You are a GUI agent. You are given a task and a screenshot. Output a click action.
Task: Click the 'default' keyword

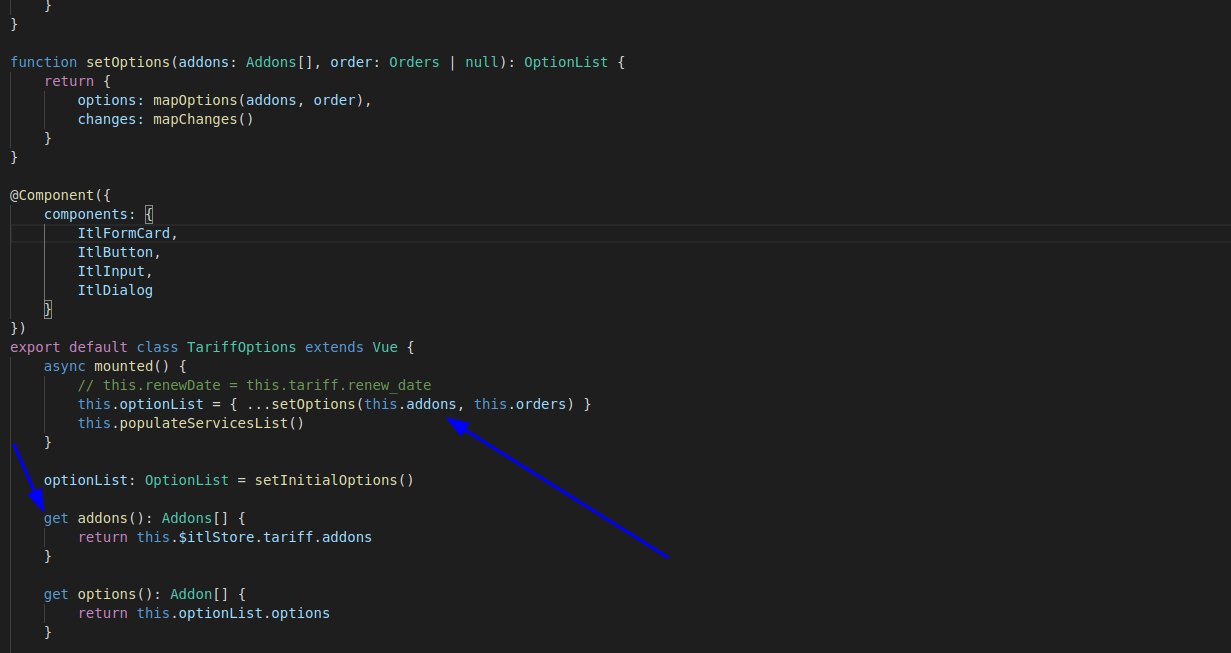98,347
